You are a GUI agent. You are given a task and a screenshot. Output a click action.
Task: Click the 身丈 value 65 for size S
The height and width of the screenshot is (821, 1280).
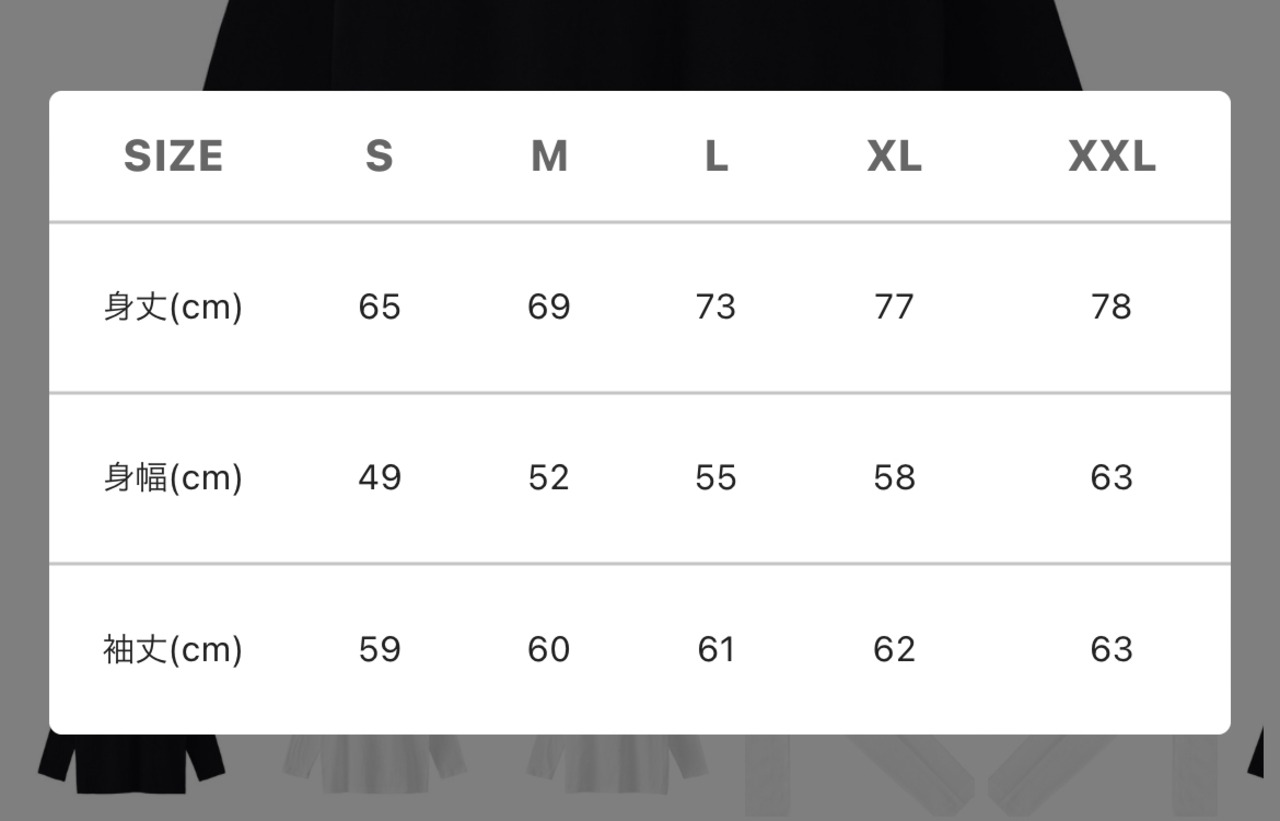379,307
